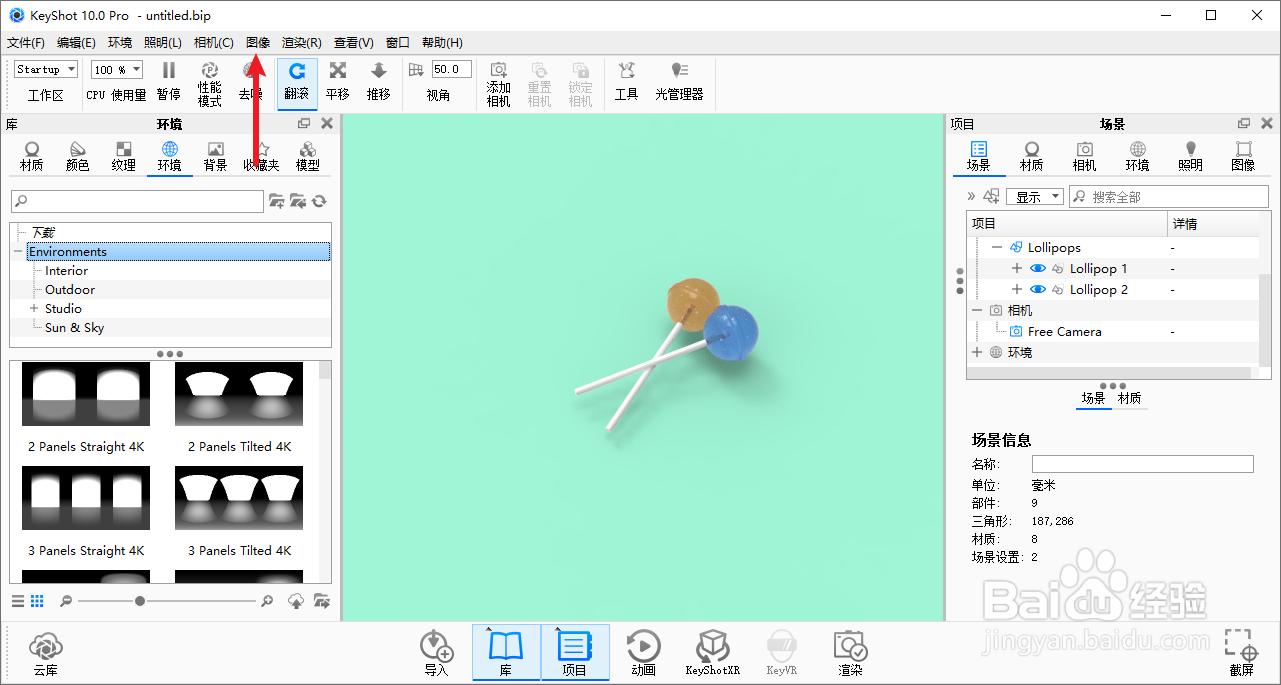1281x685 pixels.
Task: Click the 导入 import button
Action: coord(437,654)
